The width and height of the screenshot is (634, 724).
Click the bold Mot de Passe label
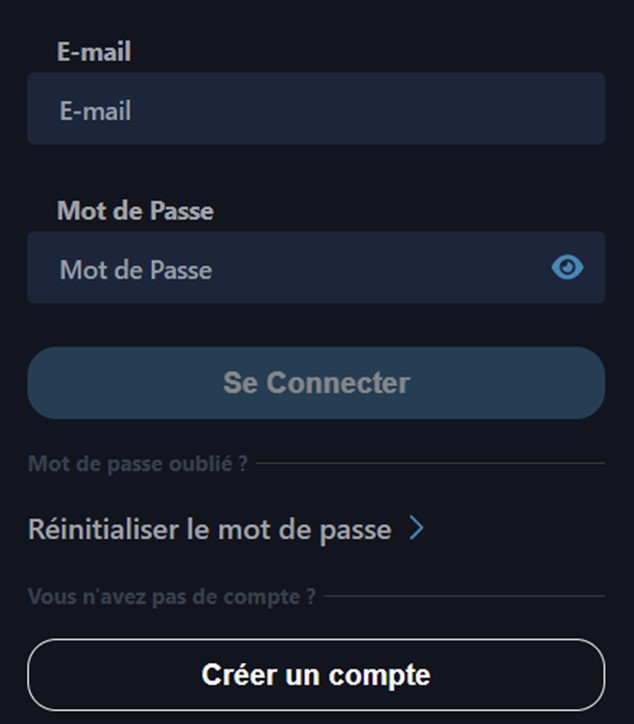tap(135, 211)
